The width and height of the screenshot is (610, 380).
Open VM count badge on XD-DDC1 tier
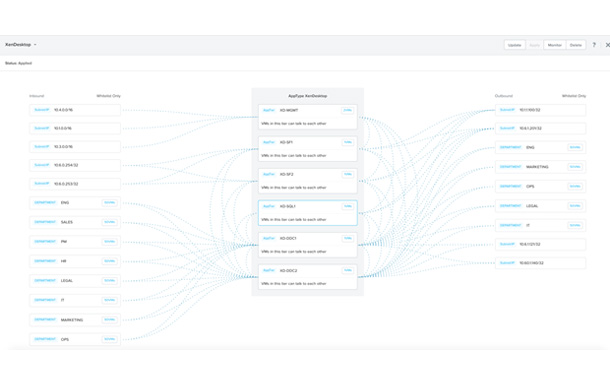347,238
